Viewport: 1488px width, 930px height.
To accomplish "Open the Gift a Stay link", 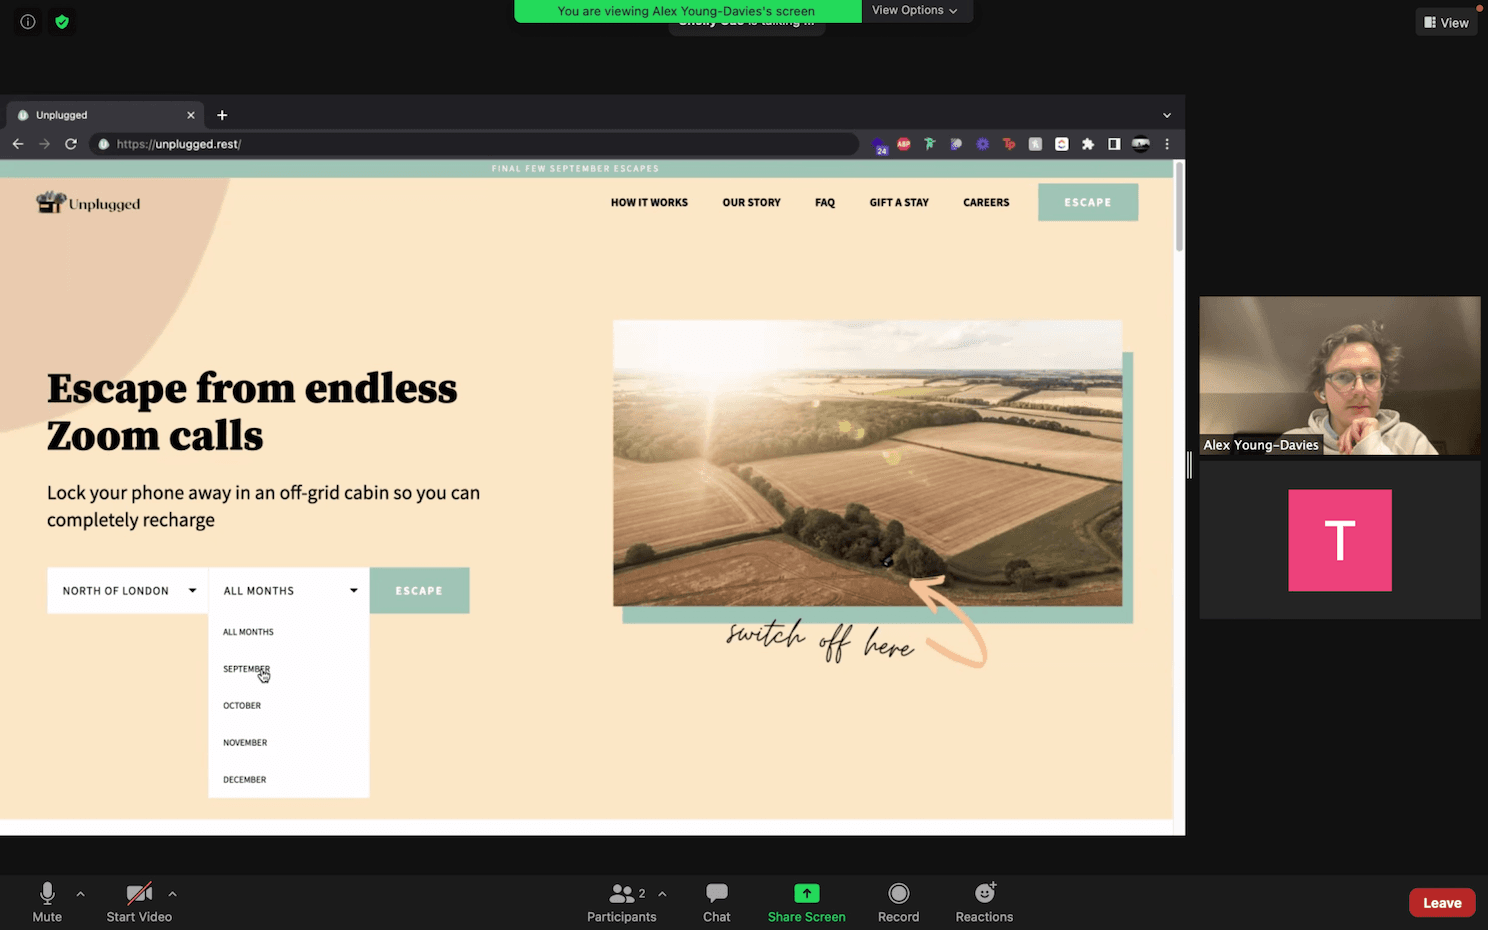I will click(x=899, y=202).
